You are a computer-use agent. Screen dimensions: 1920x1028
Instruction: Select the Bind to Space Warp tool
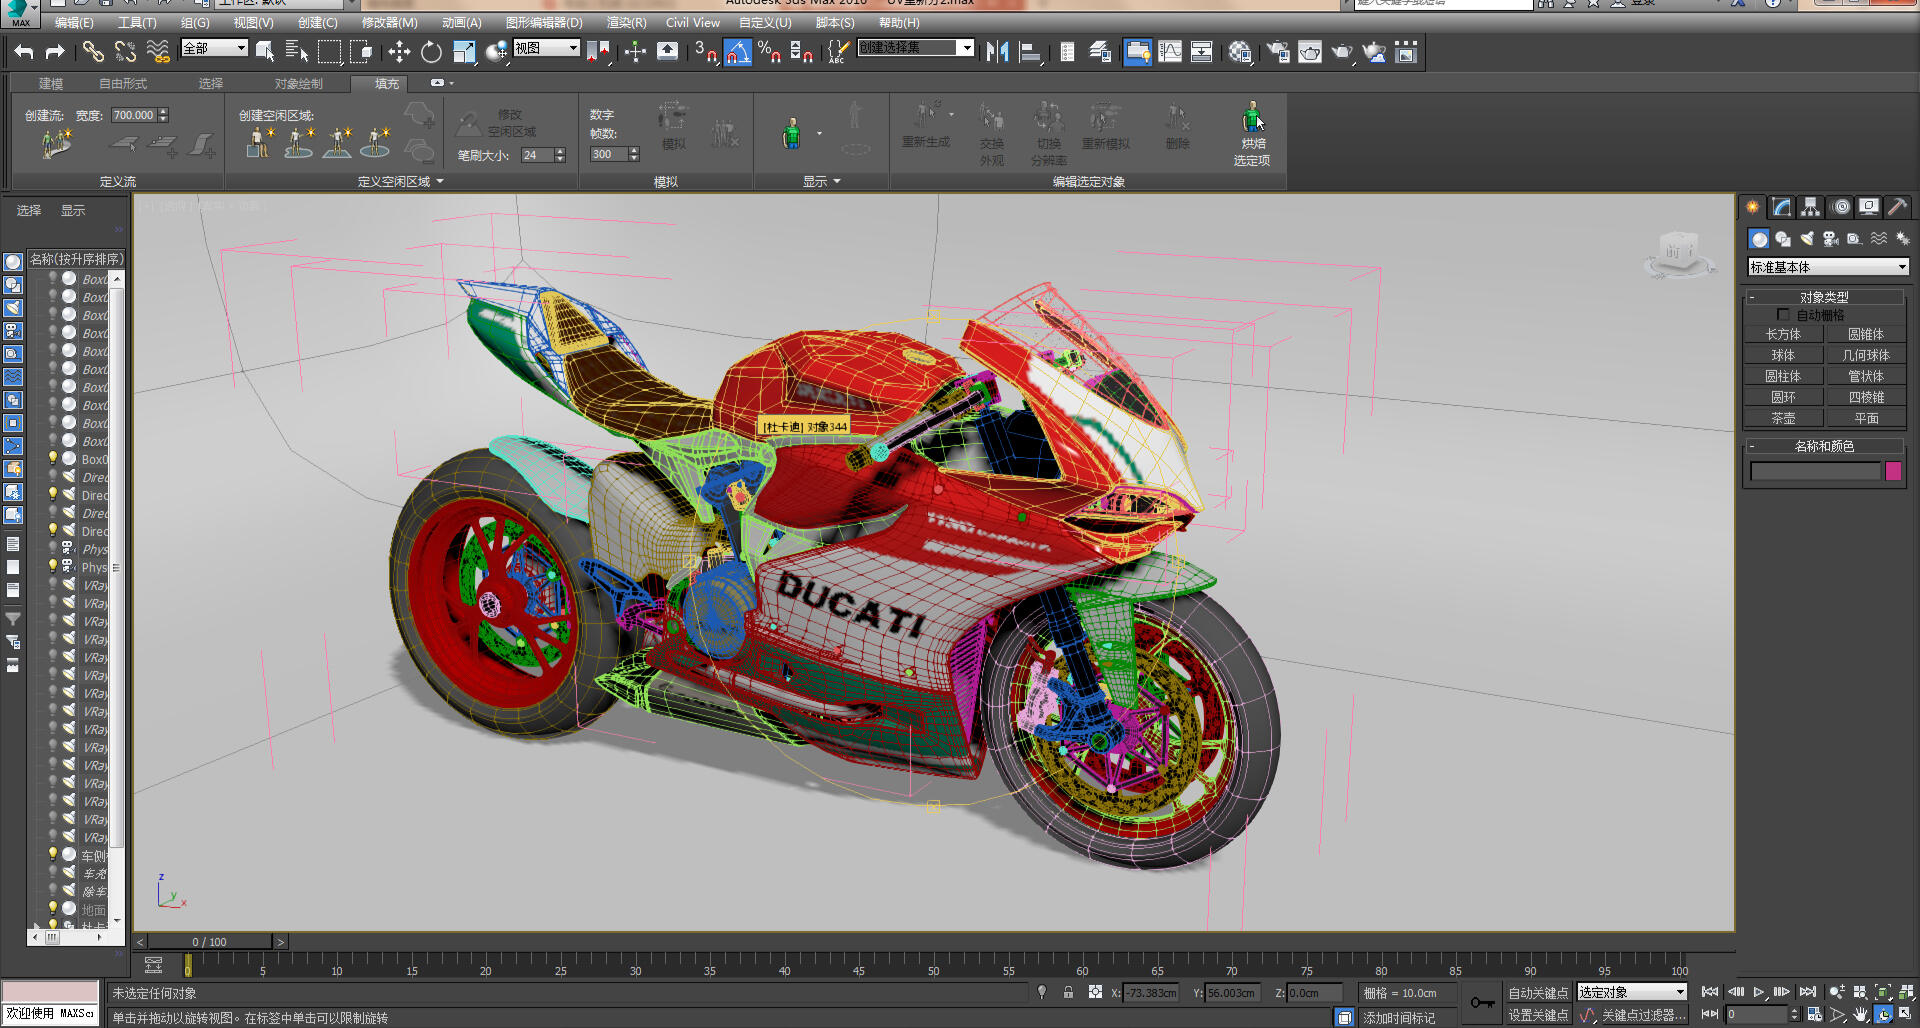tap(158, 52)
